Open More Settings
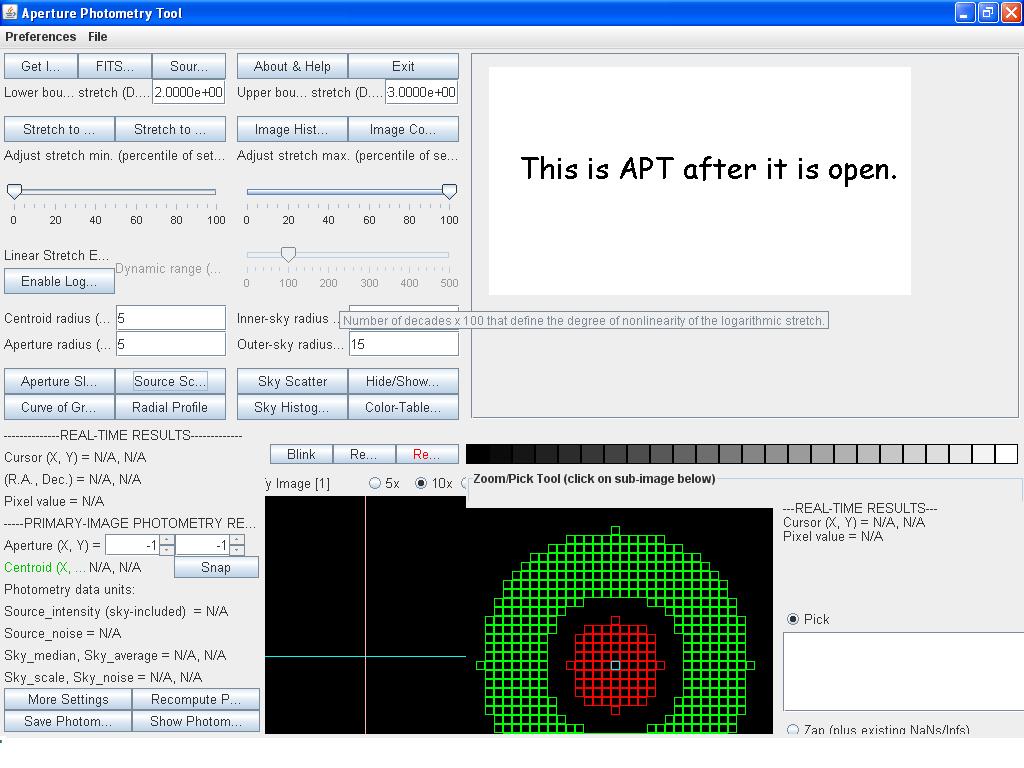The width and height of the screenshot is (1024, 768). pos(68,699)
